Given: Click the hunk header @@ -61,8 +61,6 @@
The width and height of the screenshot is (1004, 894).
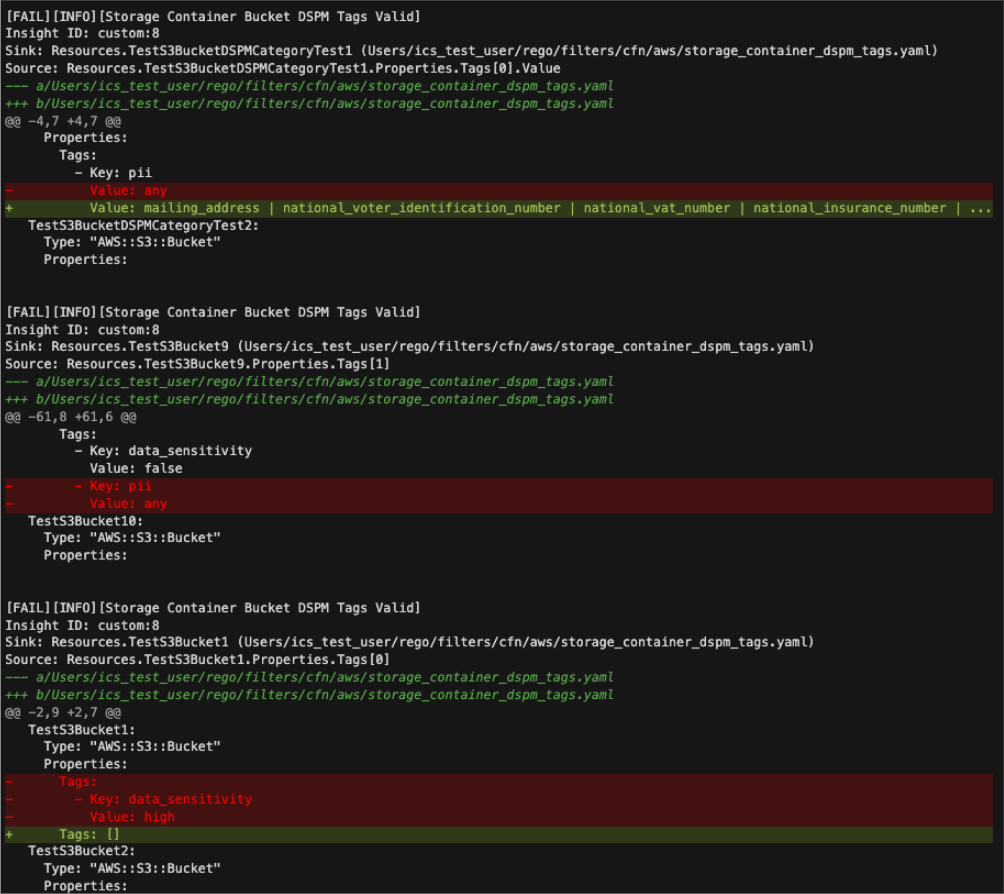Looking at the screenshot, I should (67, 416).
